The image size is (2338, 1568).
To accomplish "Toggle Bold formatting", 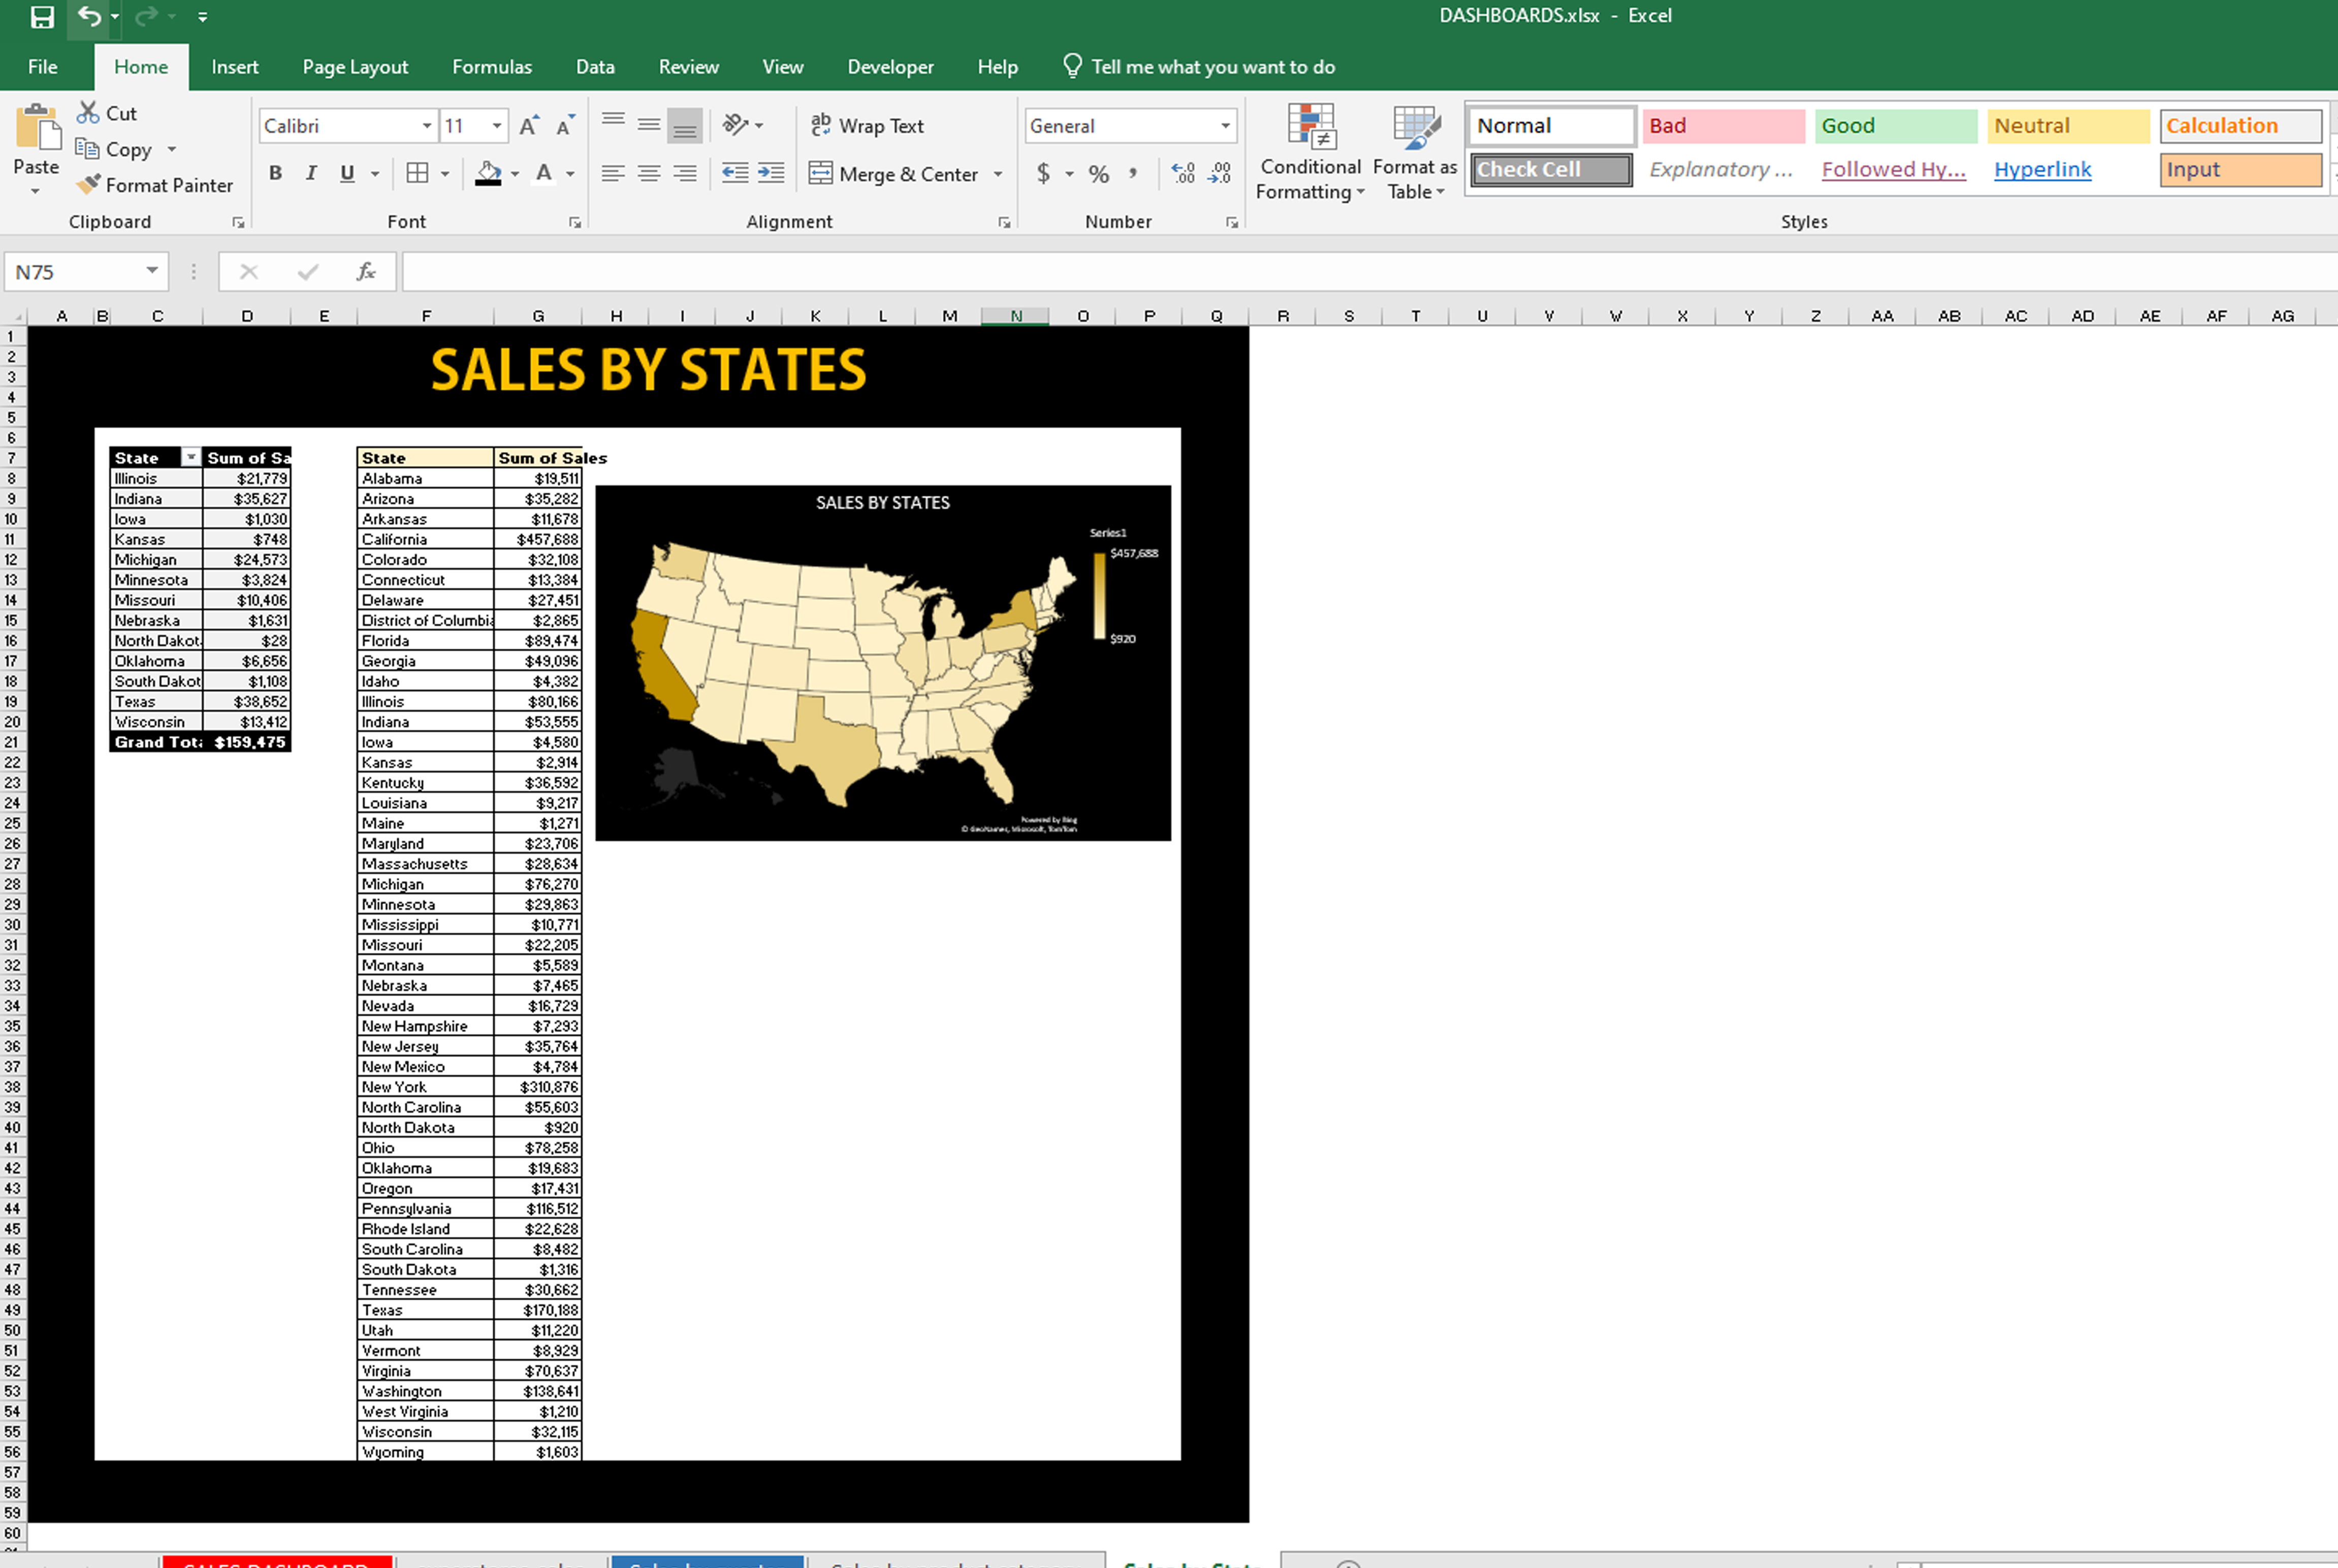I will pyautogui.click(x=275, y=173).
